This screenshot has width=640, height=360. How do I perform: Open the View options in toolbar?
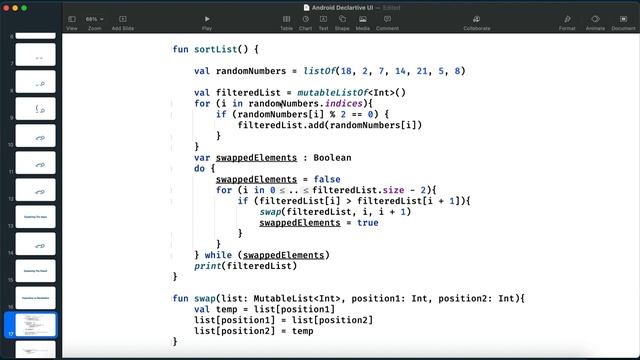tap(72, 23)
